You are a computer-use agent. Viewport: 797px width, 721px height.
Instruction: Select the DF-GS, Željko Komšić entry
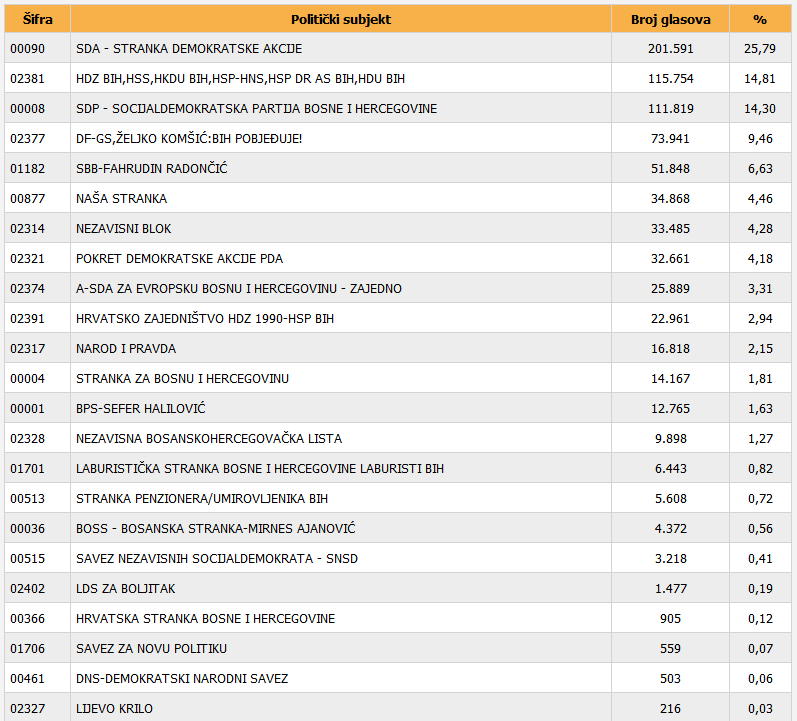[189, 139]
